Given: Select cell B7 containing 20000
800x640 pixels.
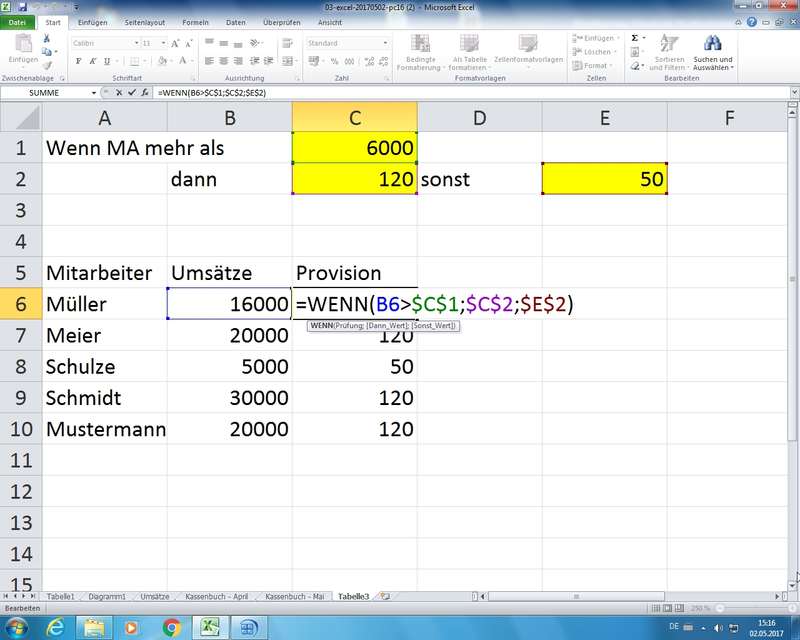Looking at the screenshot, I should tap(229, 335).
